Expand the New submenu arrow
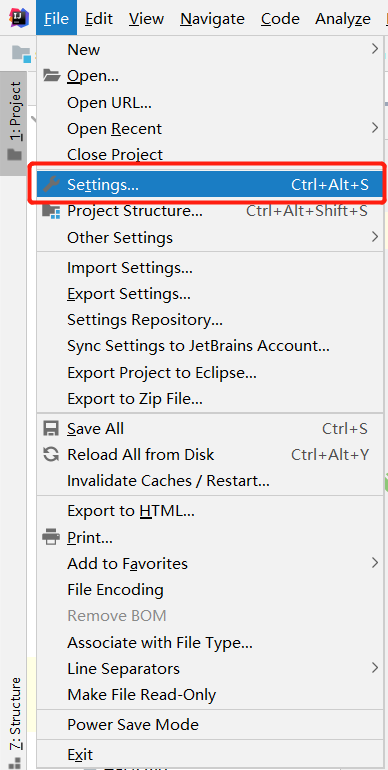Image resolution: width=388 pixels, height=770 pixels. tap(375, 49)
